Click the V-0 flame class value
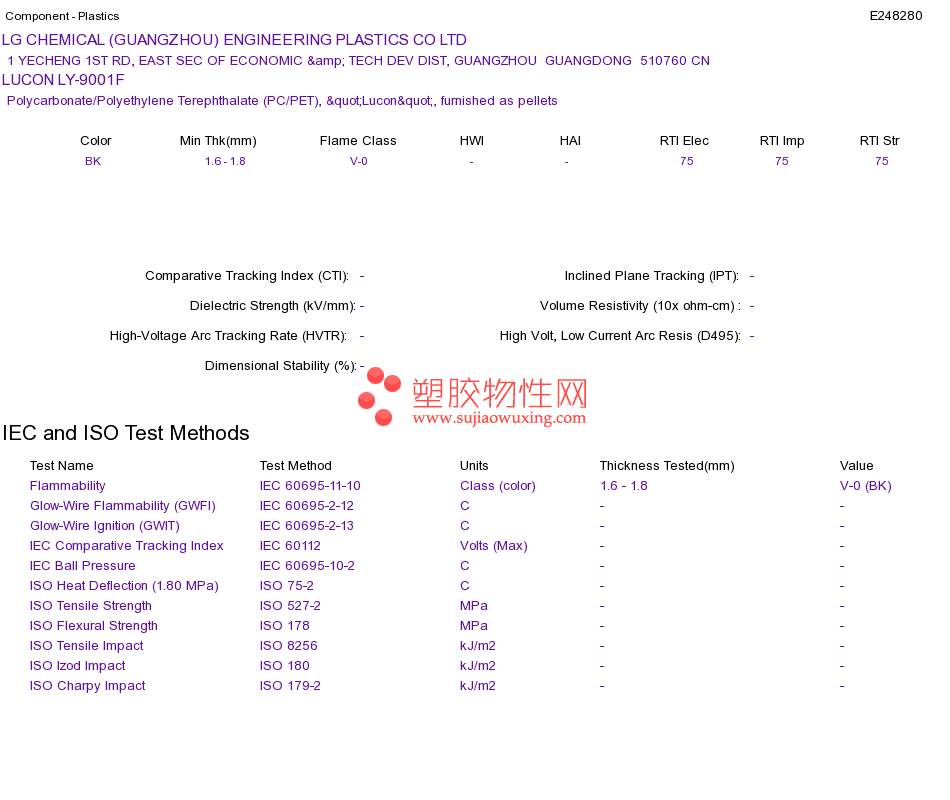Screen dimensions: 950x800 [x=359, y=161]
